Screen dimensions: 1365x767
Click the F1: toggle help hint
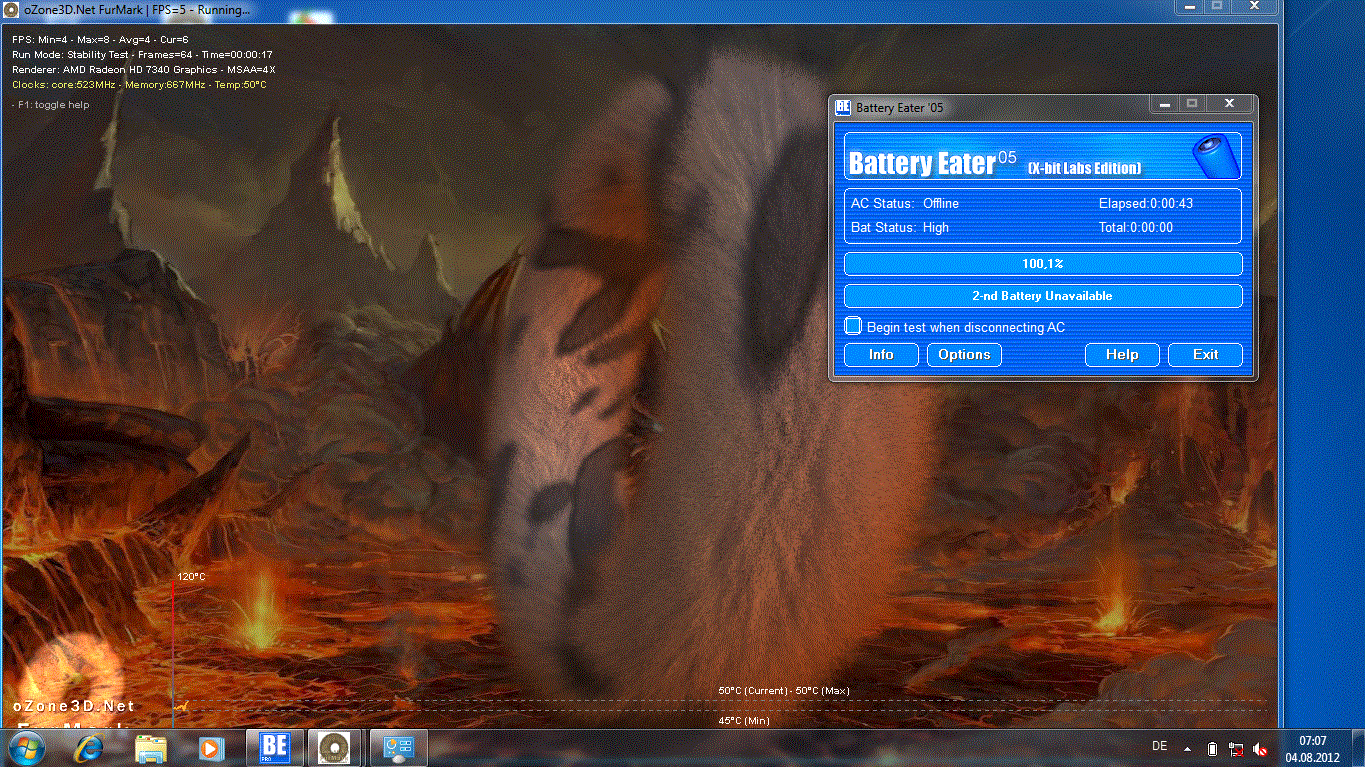[50, 104]
